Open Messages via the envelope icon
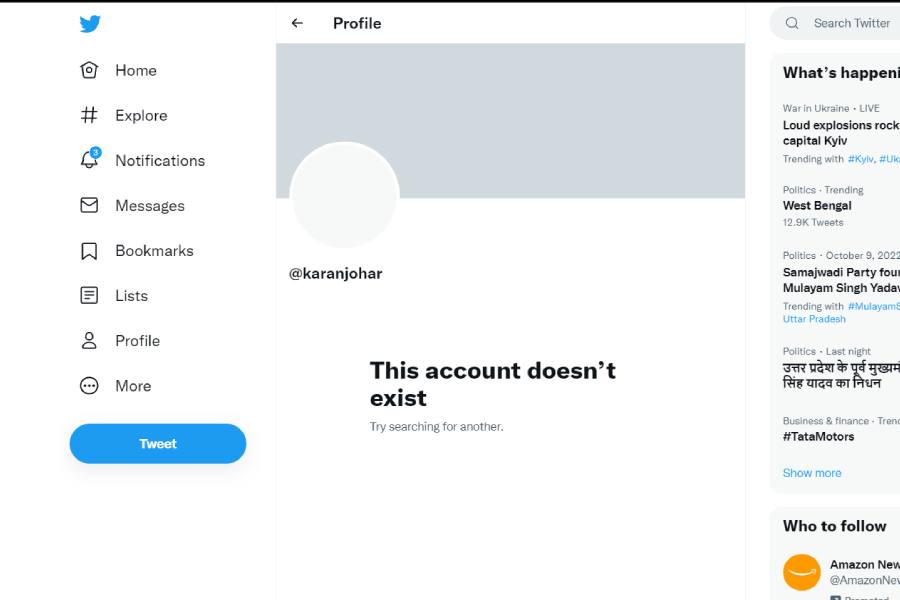This screenshot has width=900, height=600. 89,205
